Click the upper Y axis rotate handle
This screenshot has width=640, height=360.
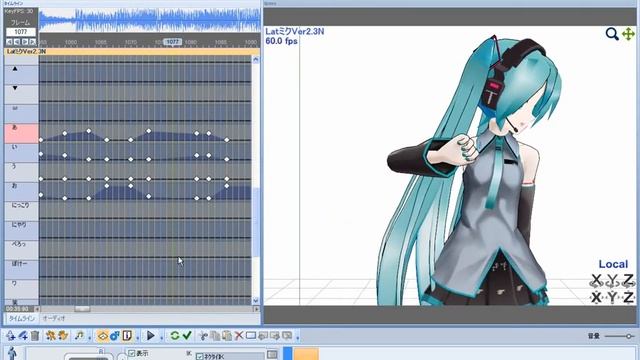click(x=612, y=280)
